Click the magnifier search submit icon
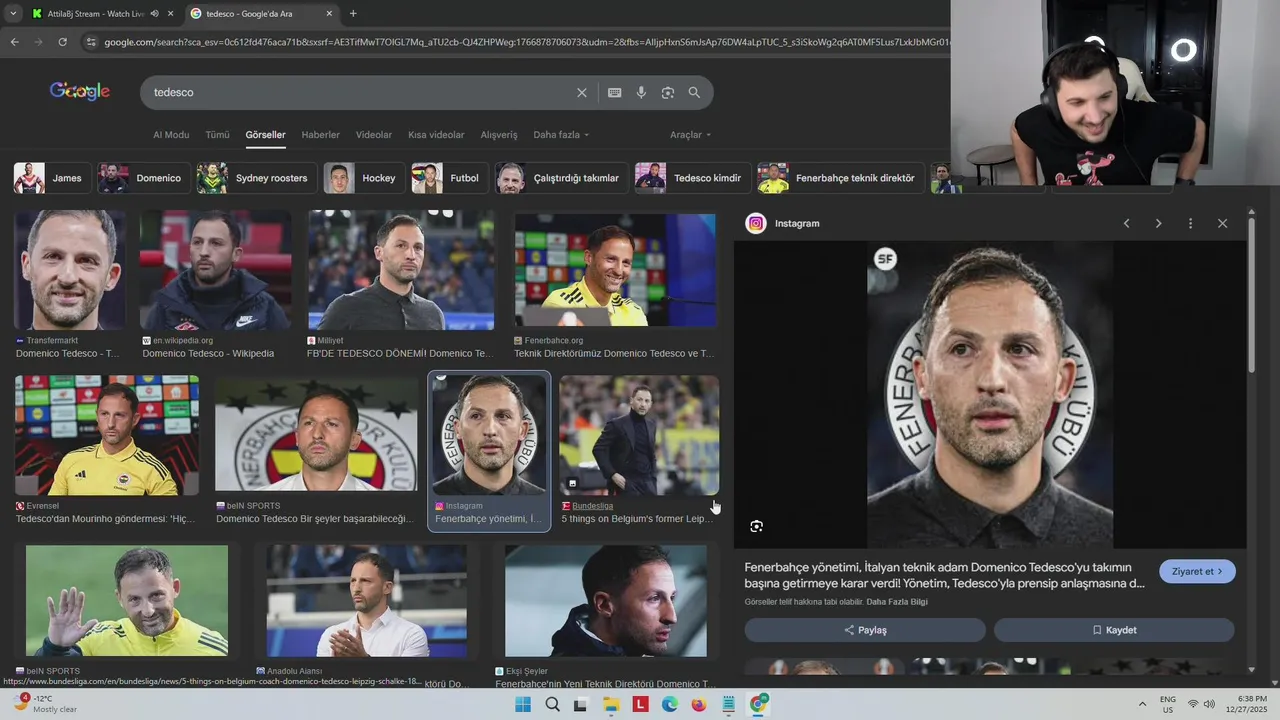Image resolution: width=1280 pixels, height=720 pixels. coord(694,92)
